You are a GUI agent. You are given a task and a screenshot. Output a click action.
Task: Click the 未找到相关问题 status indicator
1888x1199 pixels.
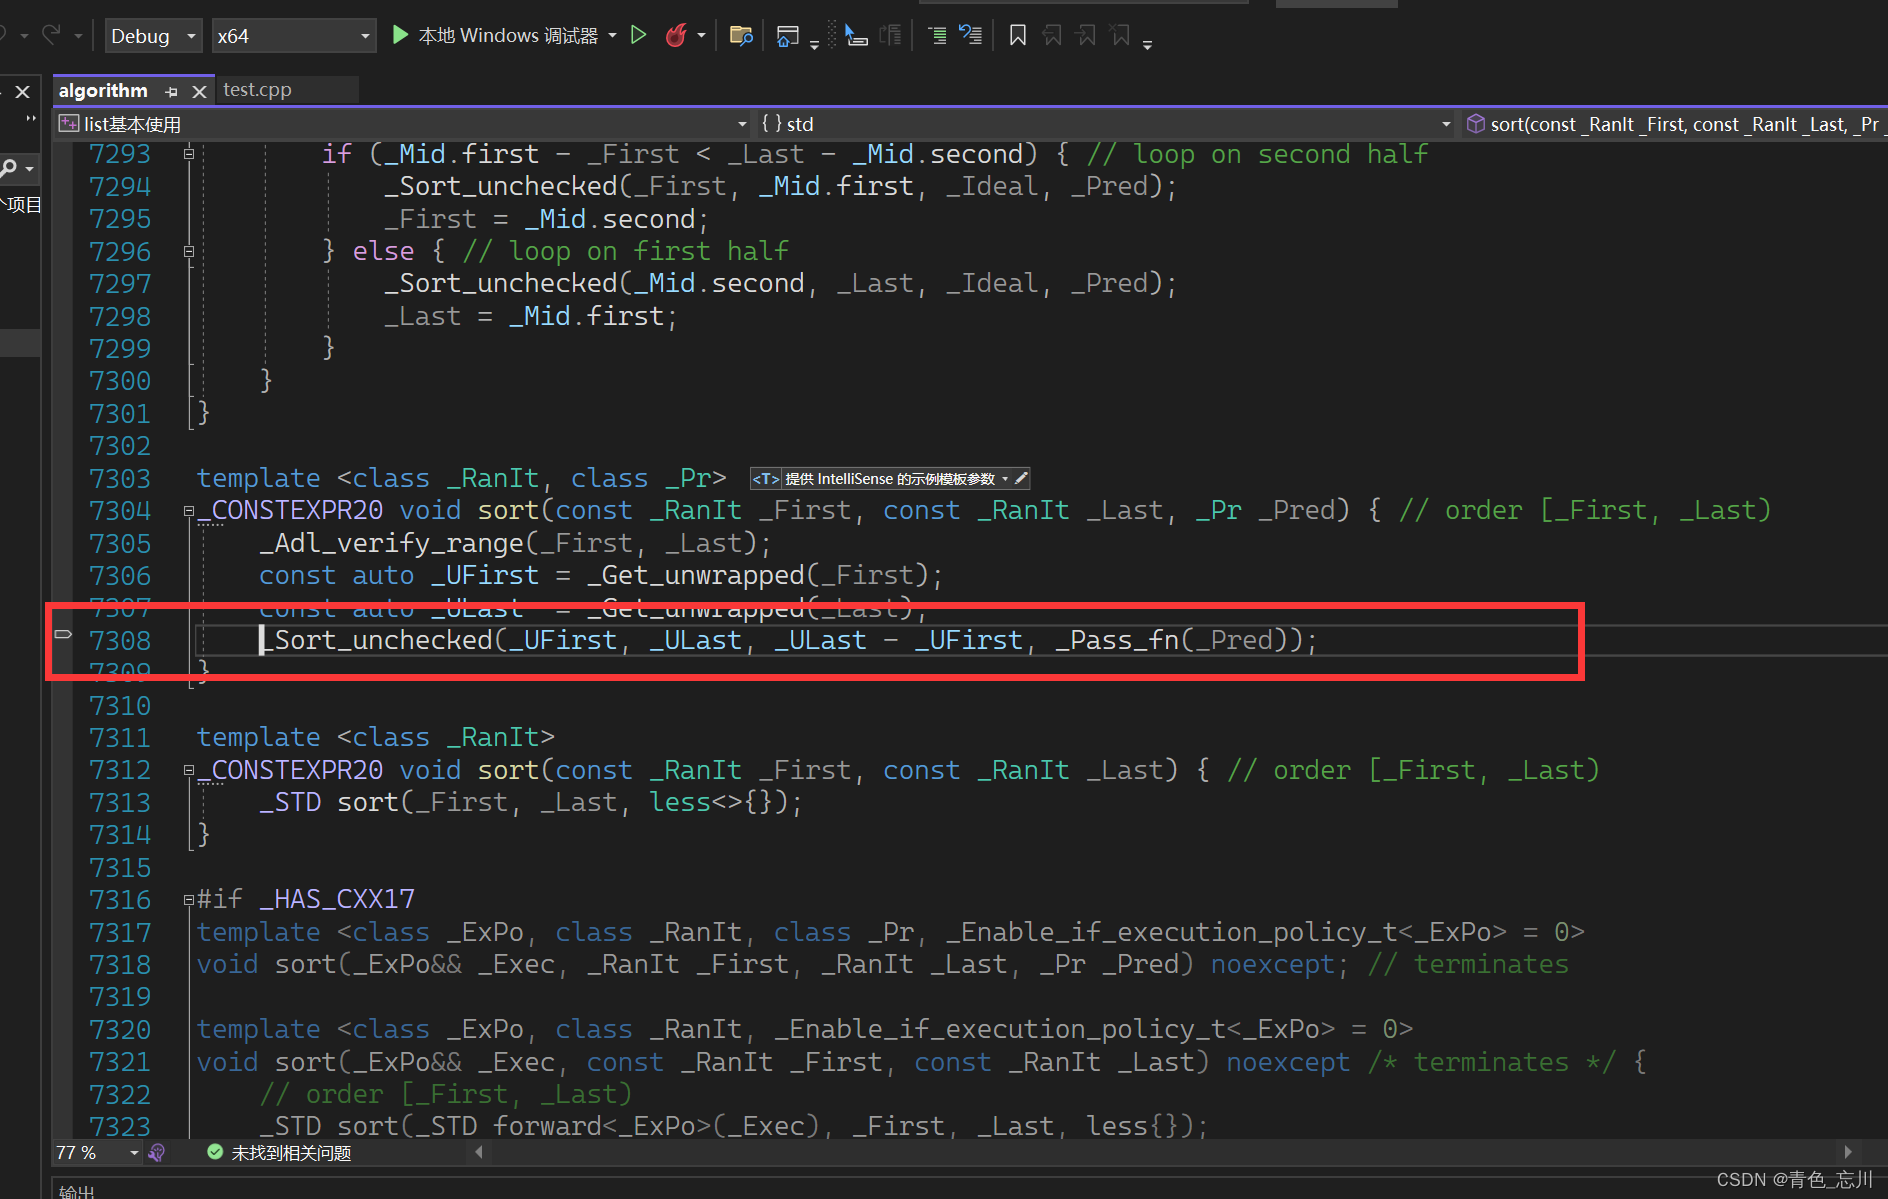coord(280,1153)
